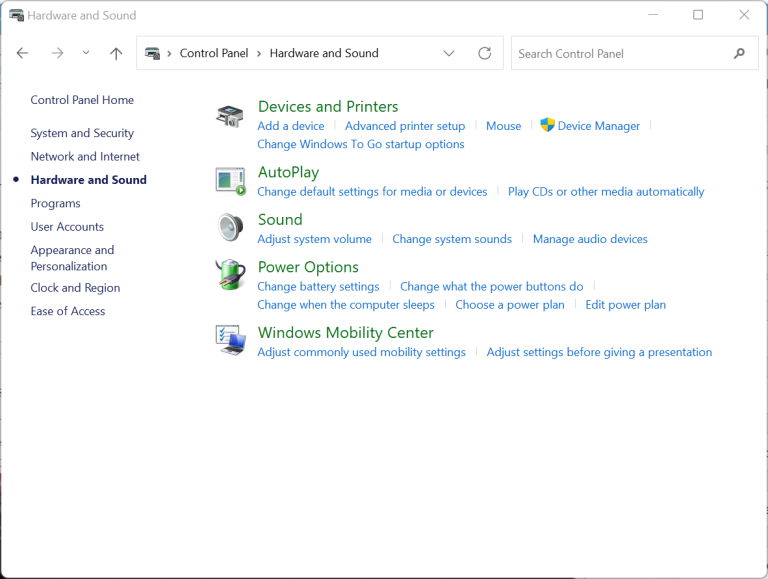This screenshot has height=579, width=768.
Task: Go forward with the right arrow
Action: point(57,53)
